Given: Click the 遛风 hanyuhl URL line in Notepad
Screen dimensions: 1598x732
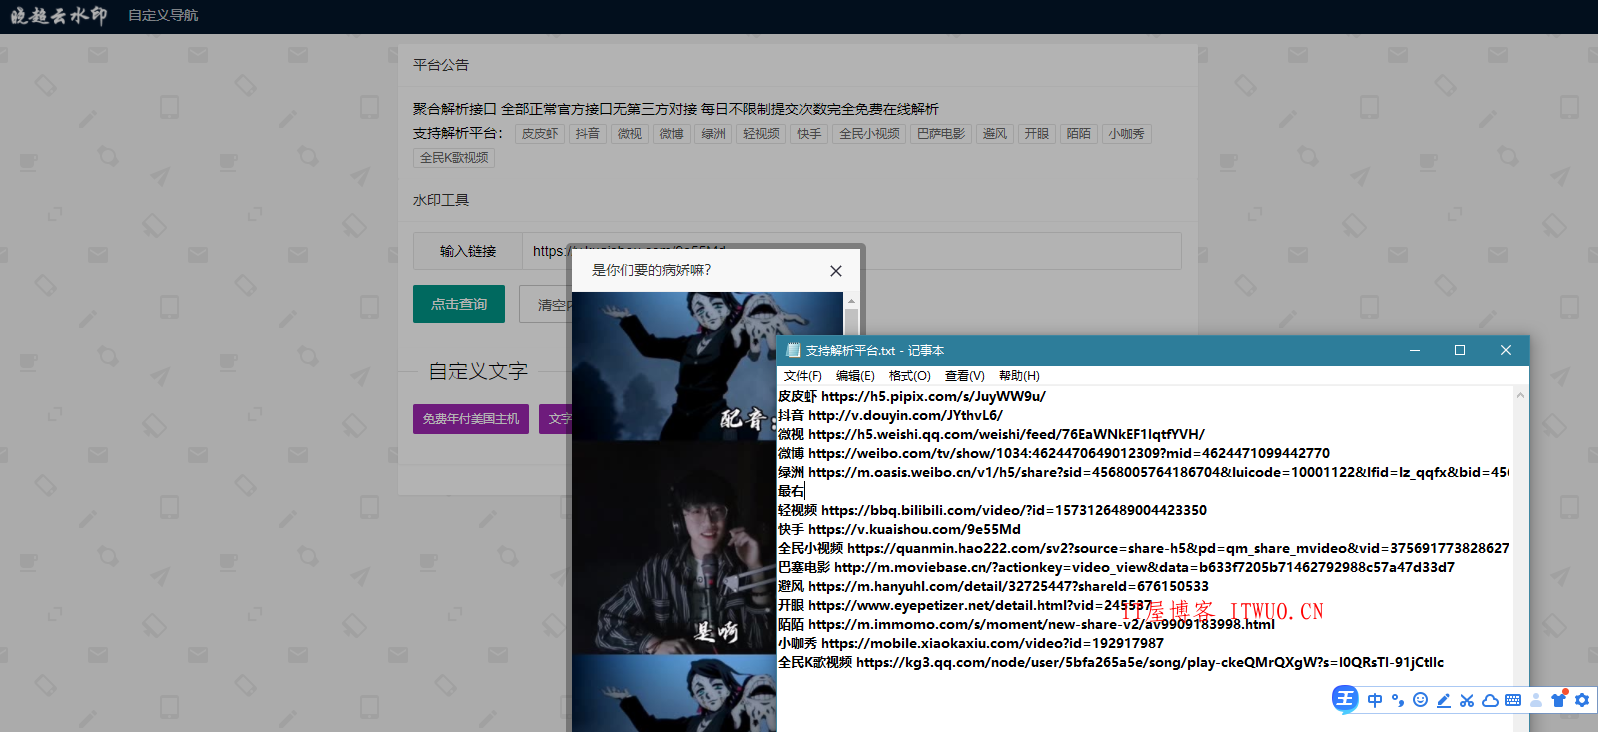Looking at the screenshot, I should (x=993, y=586).
